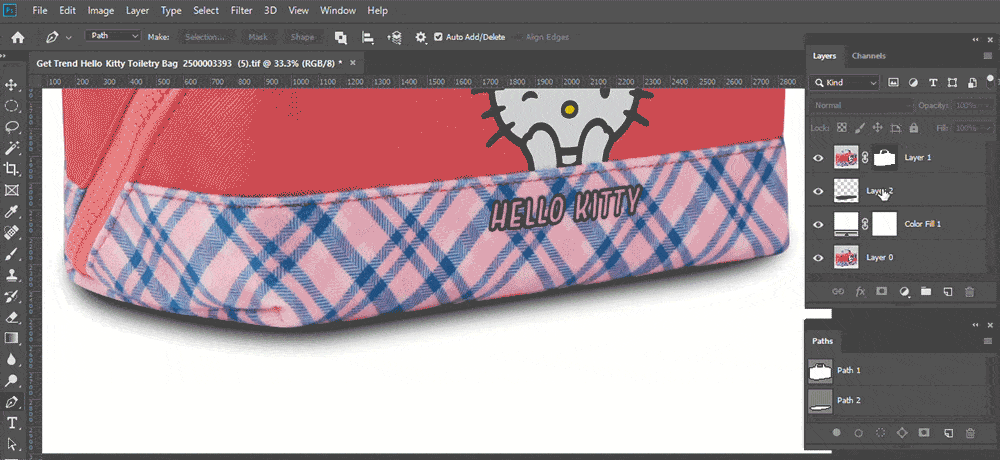Screen dimensions: 1000x460
Task: Select the Crop tool
Action: coord(11,169)
